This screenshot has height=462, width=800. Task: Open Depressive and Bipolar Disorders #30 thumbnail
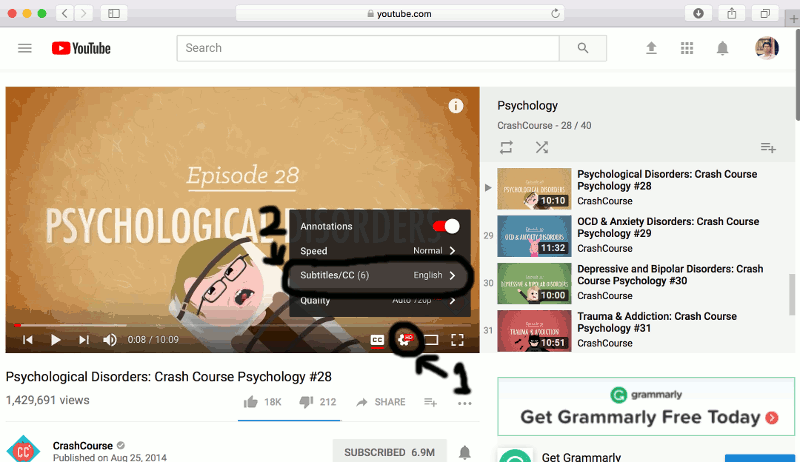click(534, 284)
